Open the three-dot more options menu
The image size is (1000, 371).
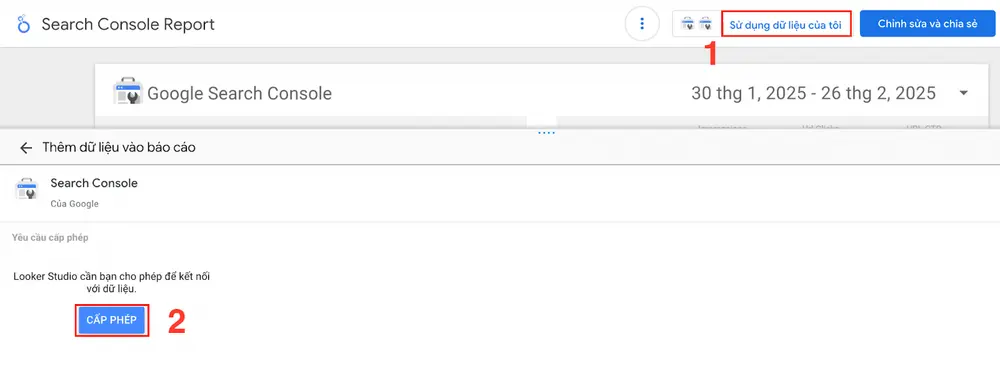642,24
